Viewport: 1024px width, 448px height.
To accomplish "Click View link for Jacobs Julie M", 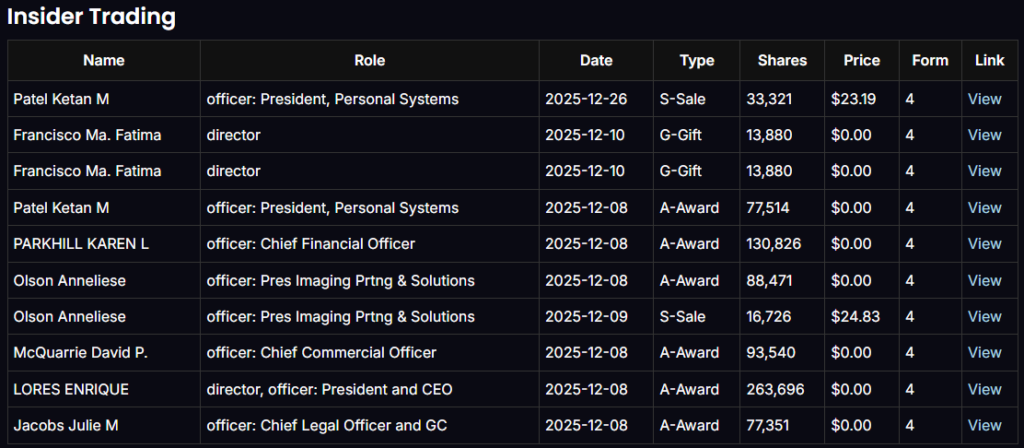I will point(984,425).
